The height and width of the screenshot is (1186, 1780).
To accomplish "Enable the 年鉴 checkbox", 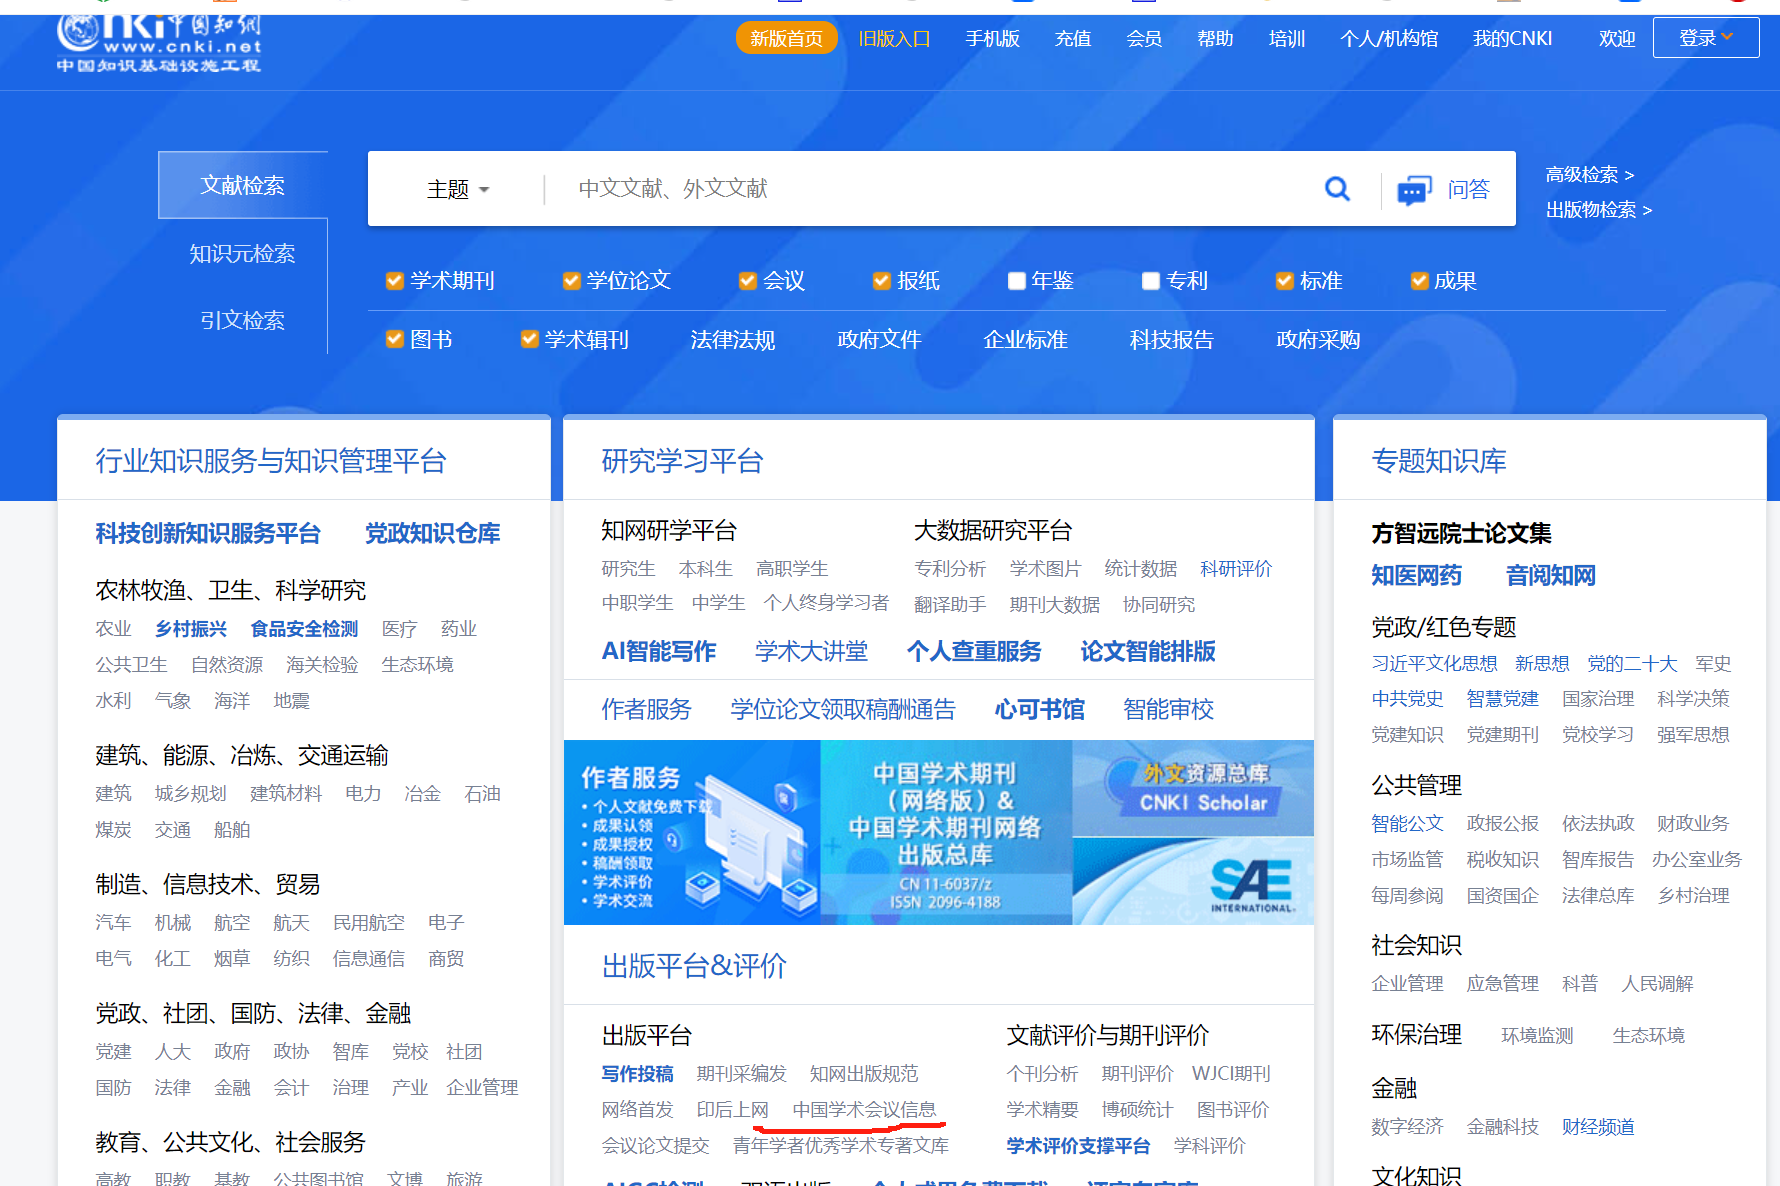I will click(1016, 281).
